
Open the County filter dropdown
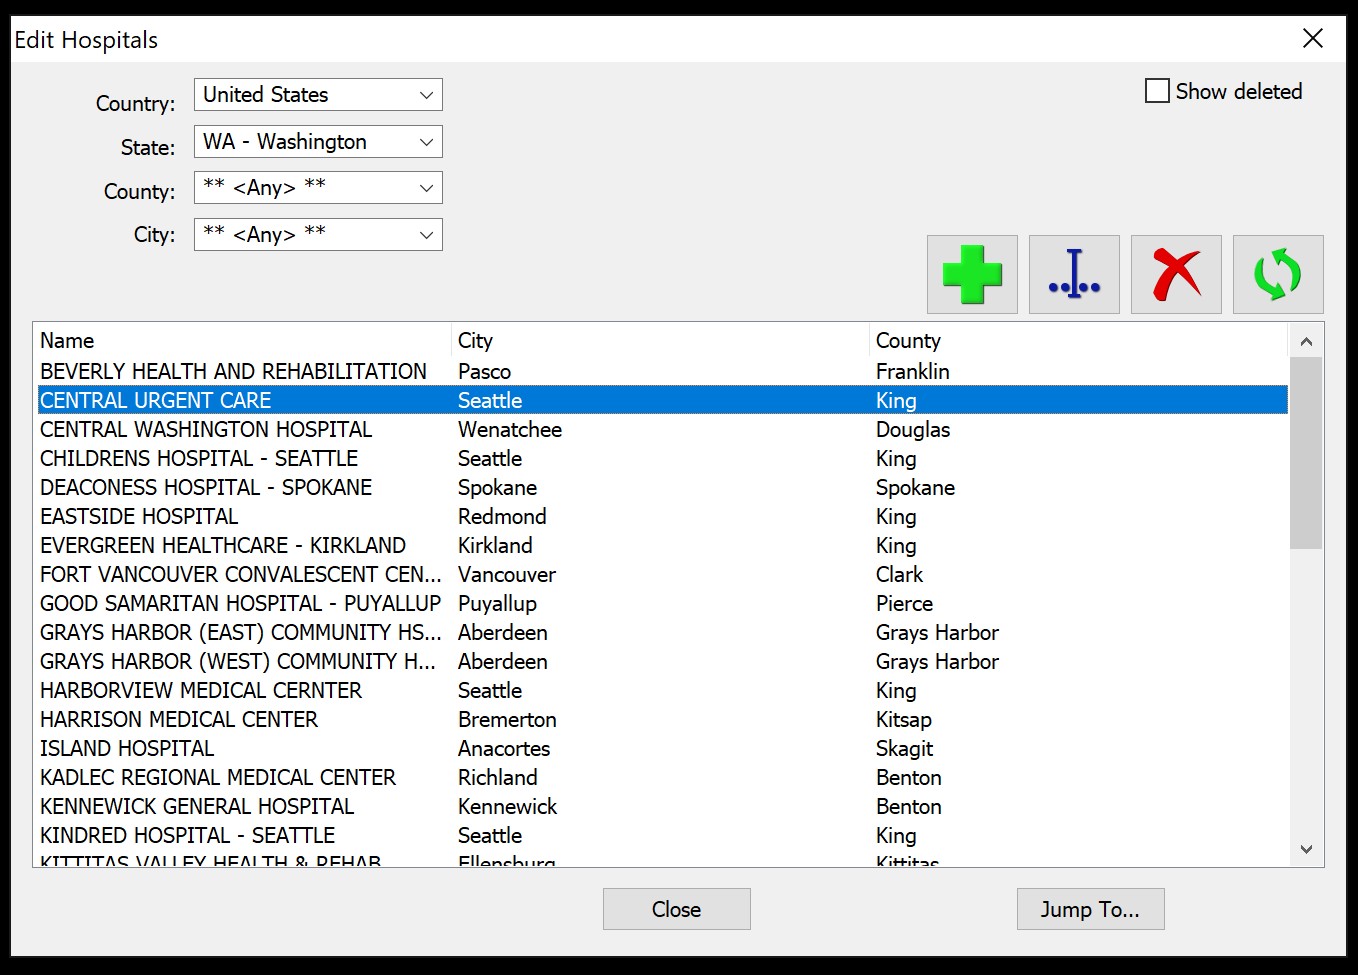[x=318, y=188]
